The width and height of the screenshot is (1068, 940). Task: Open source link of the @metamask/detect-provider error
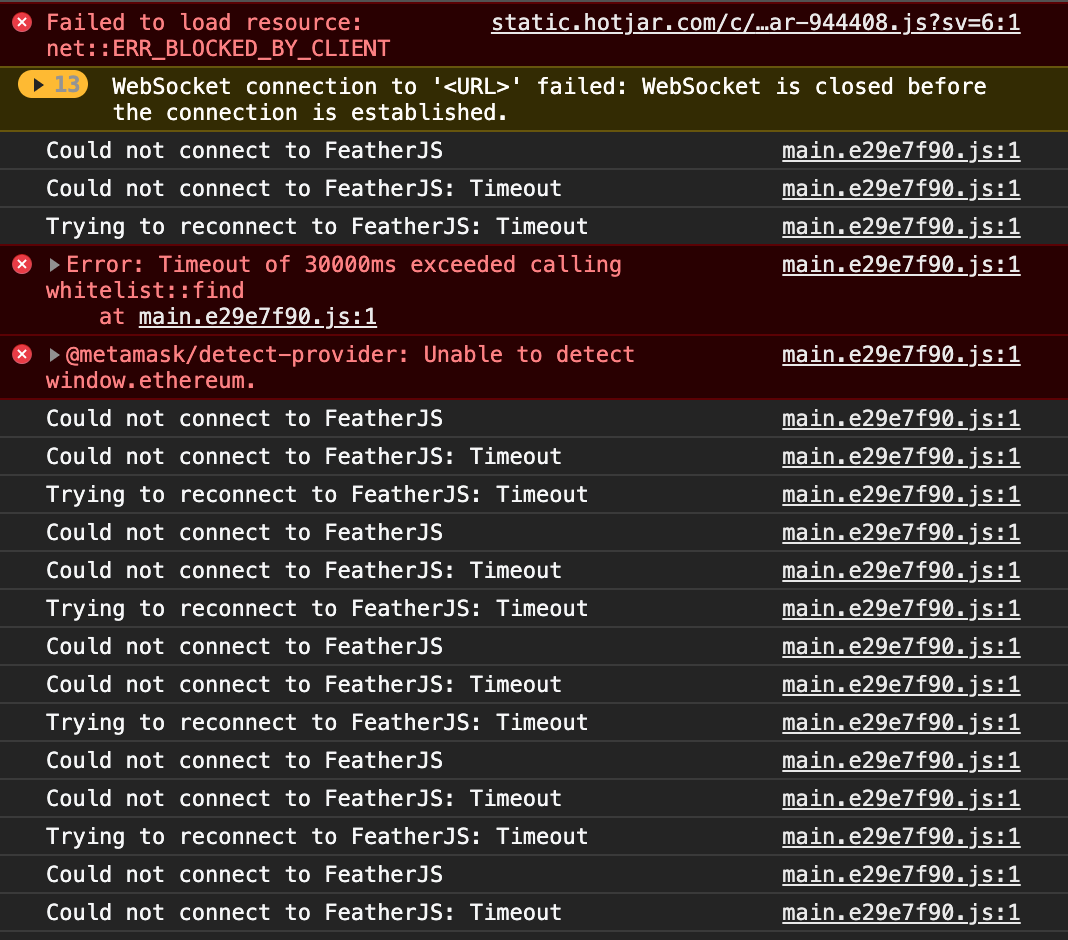[900, 355]
